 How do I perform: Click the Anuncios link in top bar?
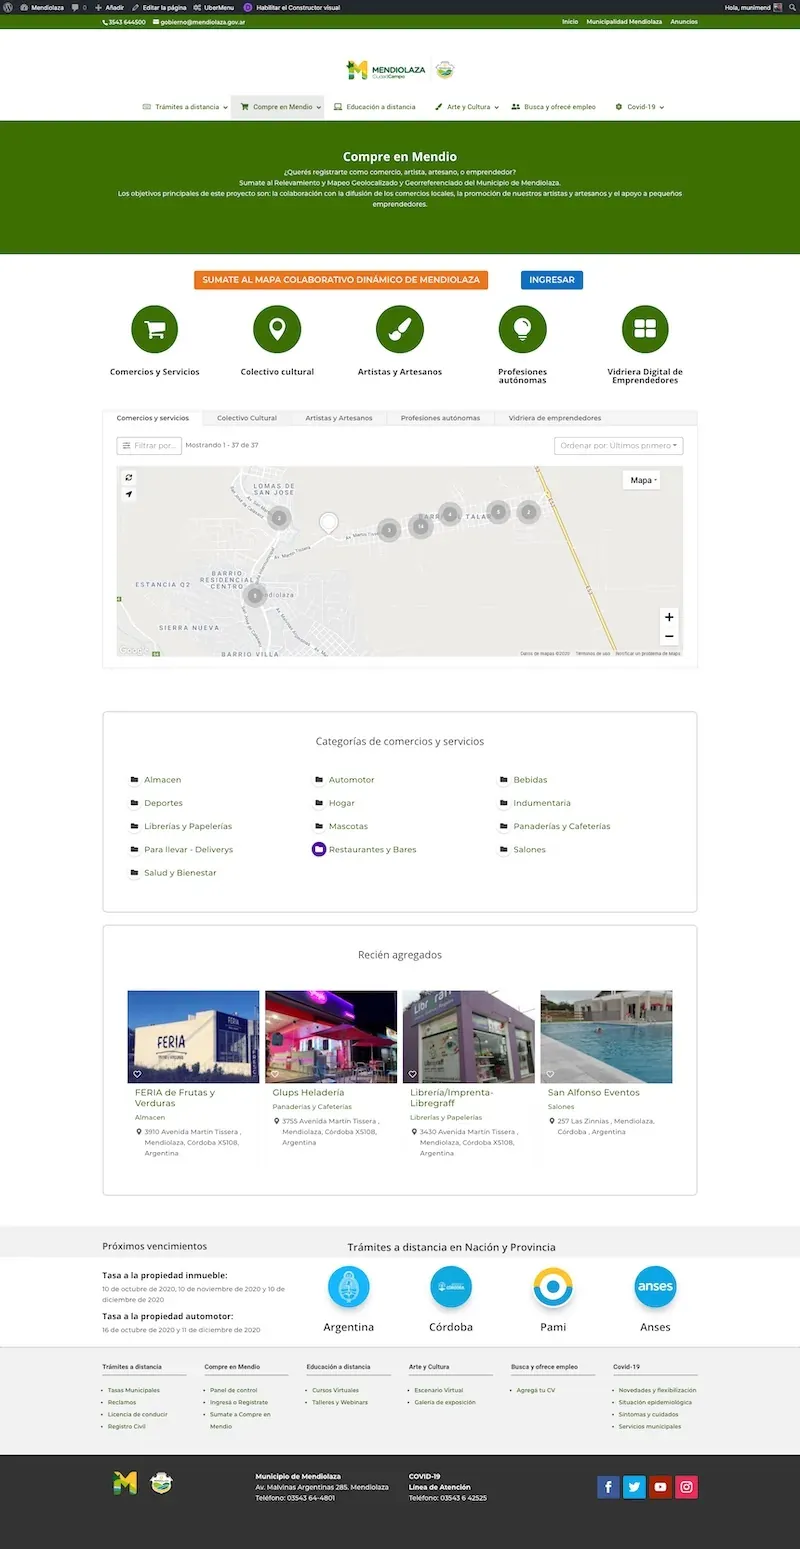pyautogui.click(x=684, y=21)
